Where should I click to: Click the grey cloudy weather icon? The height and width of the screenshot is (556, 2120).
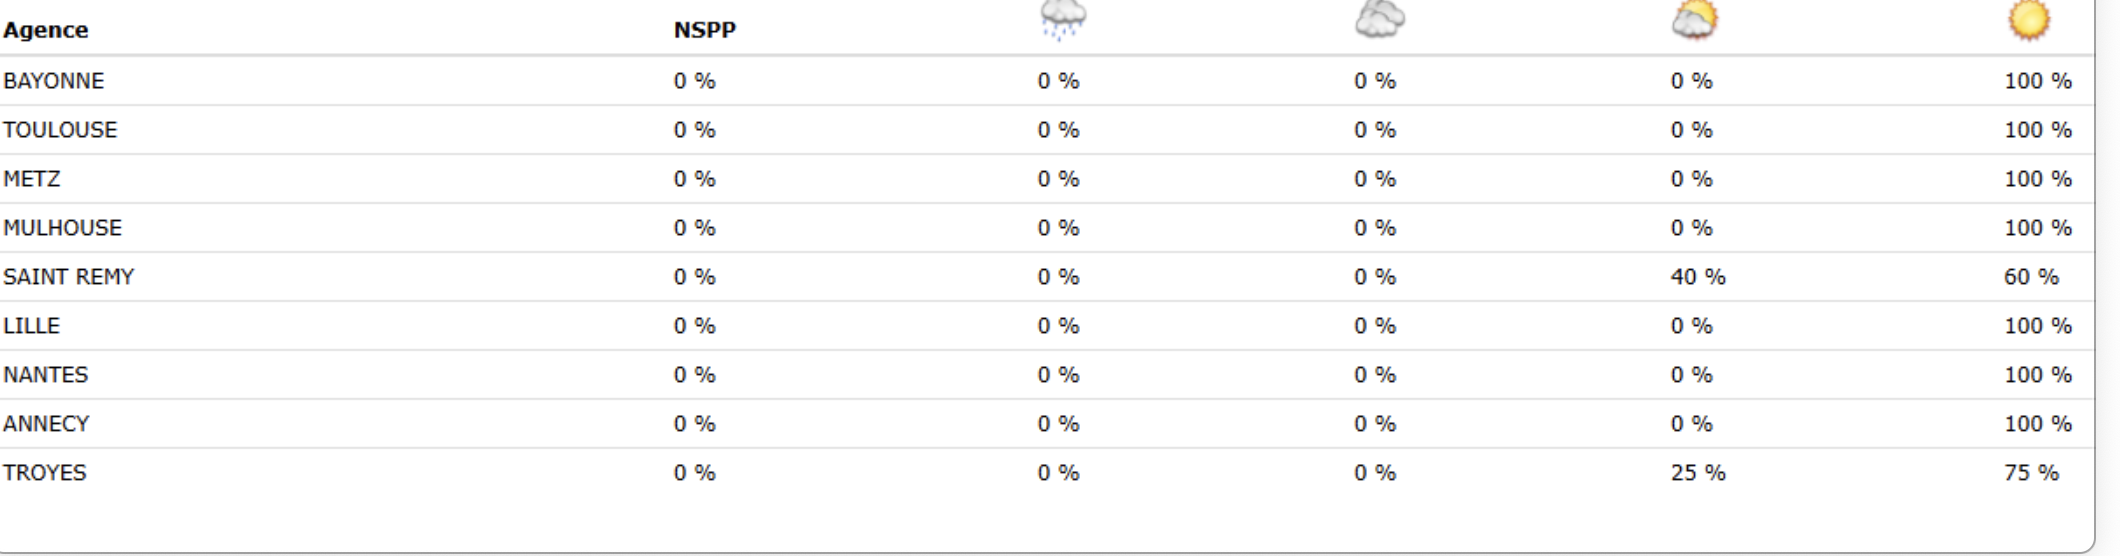[1380, 20]
